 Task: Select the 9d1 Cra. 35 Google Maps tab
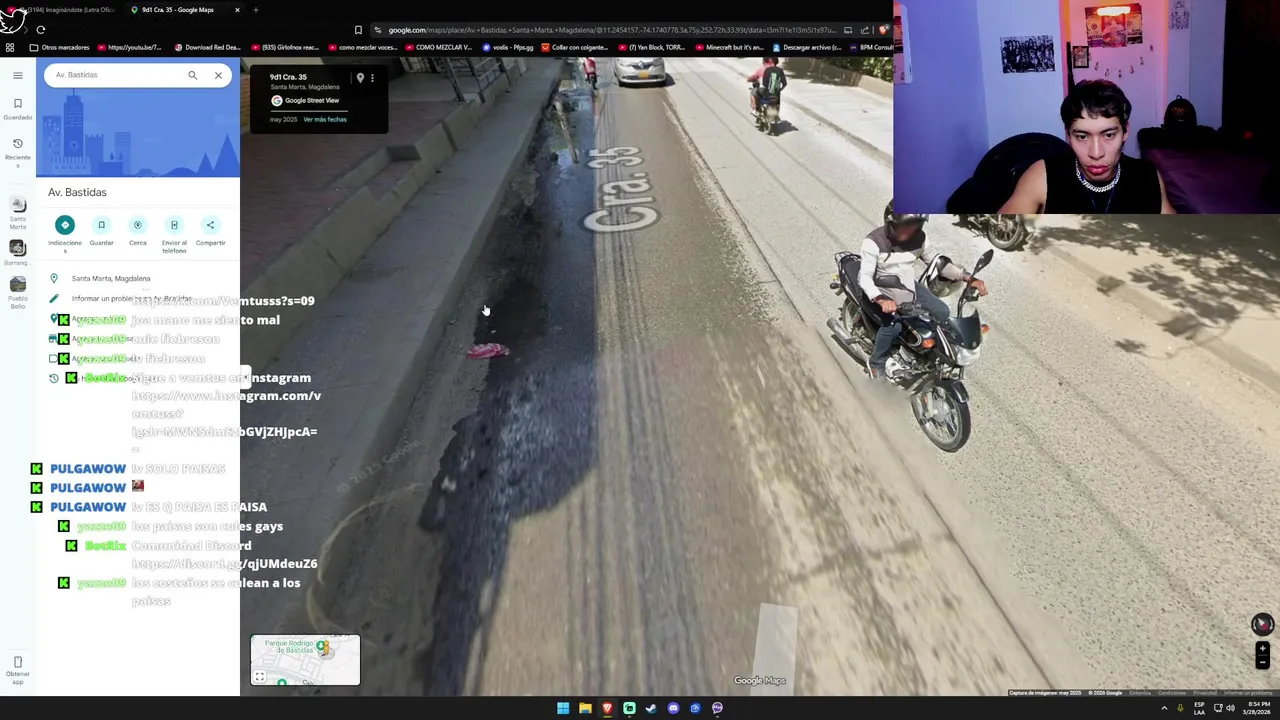[185, 10]
